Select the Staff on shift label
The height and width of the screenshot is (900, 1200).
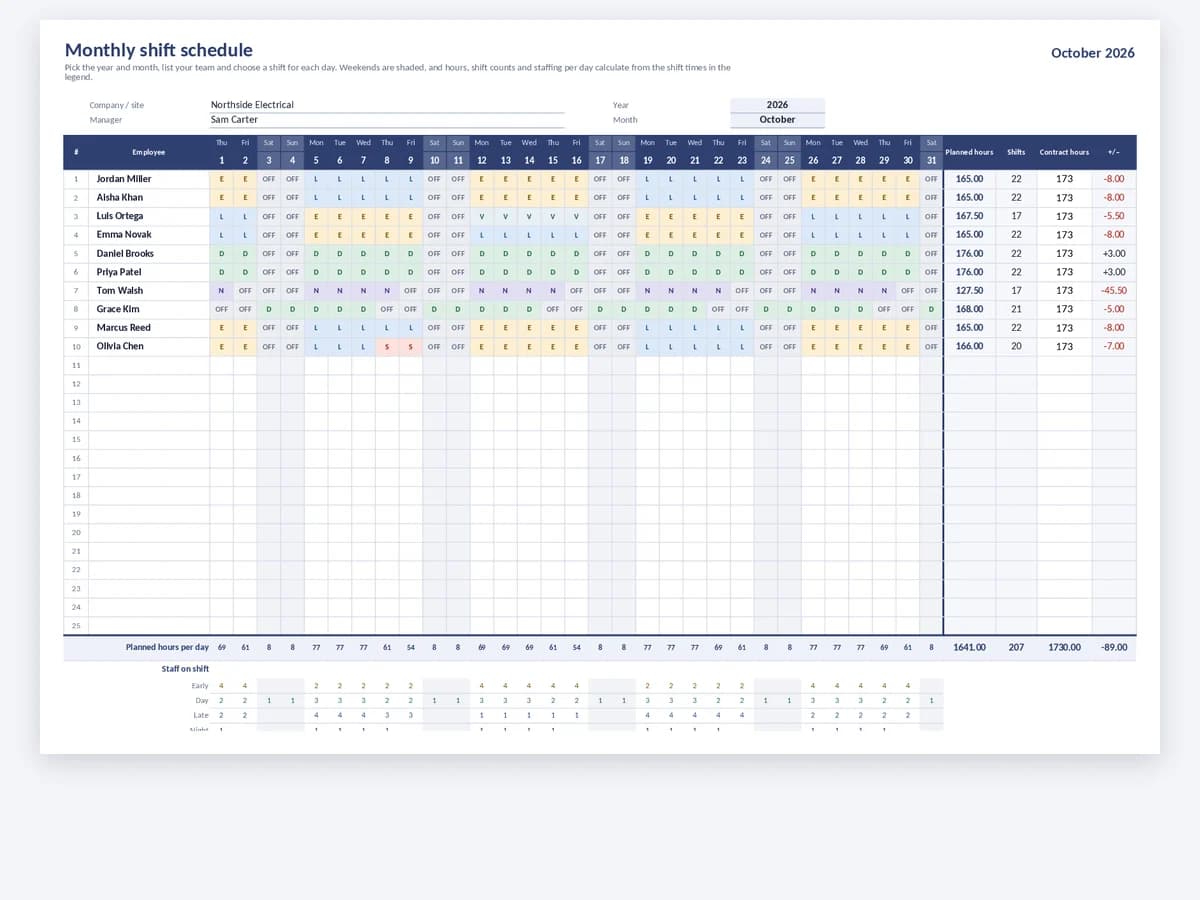point(185,669)
